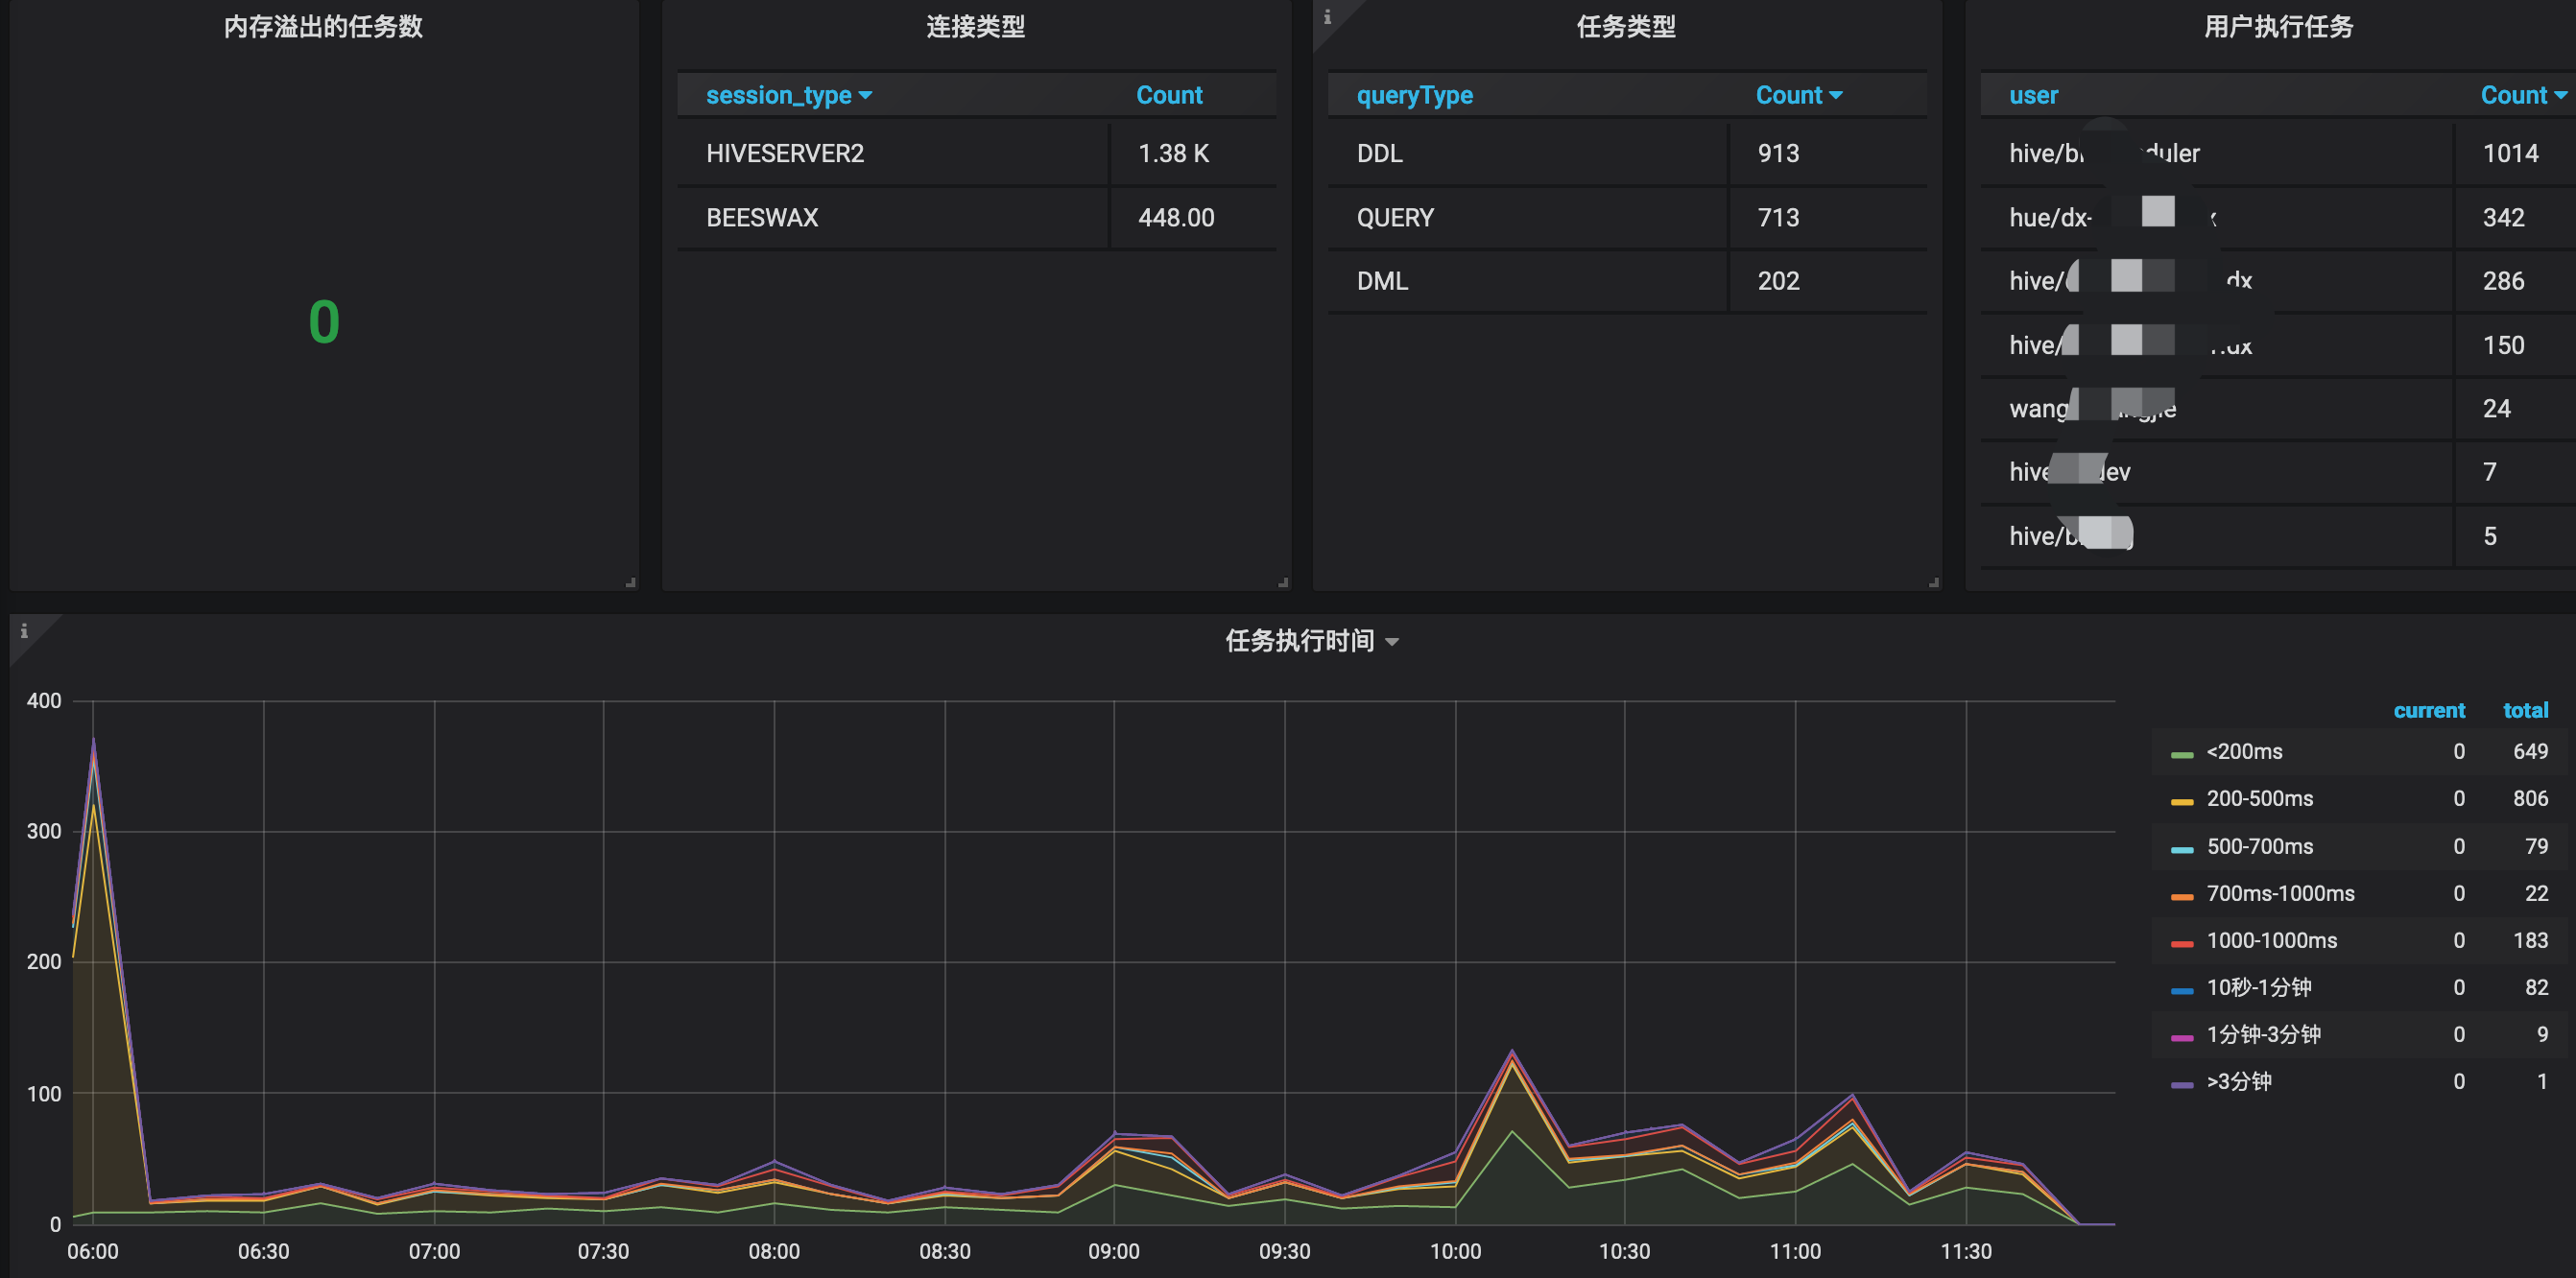Image resolution: width=2576 pixels, height=1278 pixels.
Task: Toggle the 1000-1000ms series in legend
Action: [2271, 940]
